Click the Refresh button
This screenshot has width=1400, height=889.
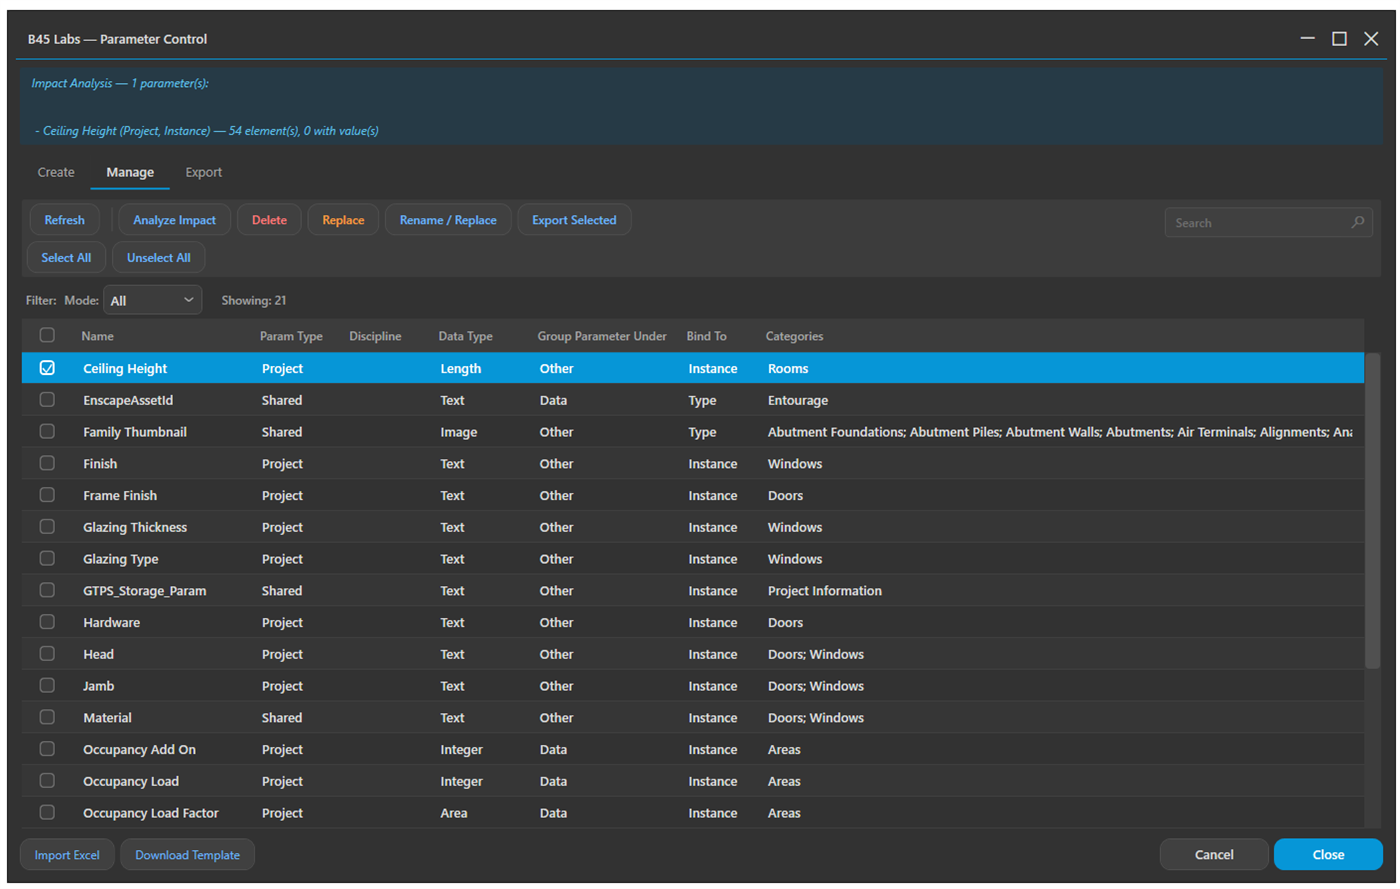(x=65, y=220)
